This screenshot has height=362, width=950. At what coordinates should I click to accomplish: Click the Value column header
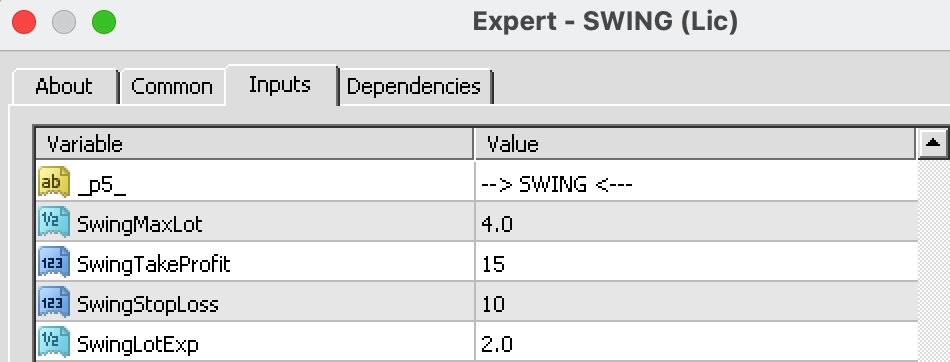pyautogui.click(x=696, y=144)
